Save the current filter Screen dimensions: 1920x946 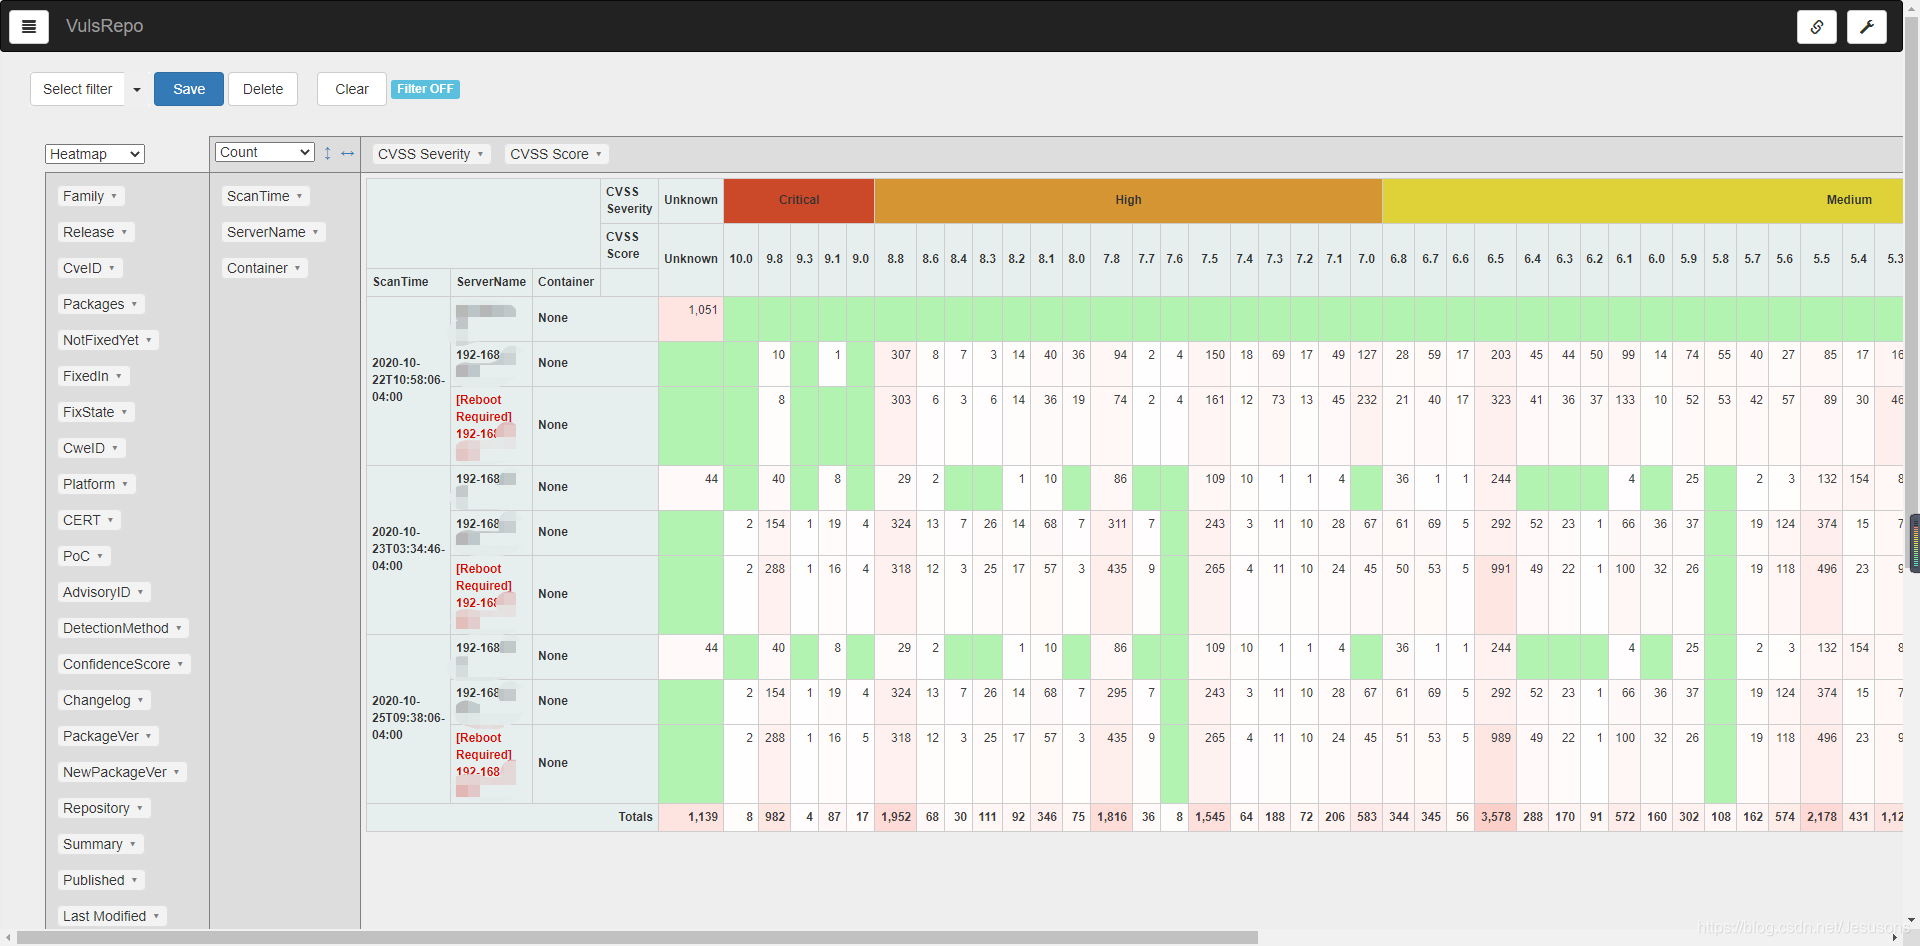pyautogui.click(x=189, y=89)
